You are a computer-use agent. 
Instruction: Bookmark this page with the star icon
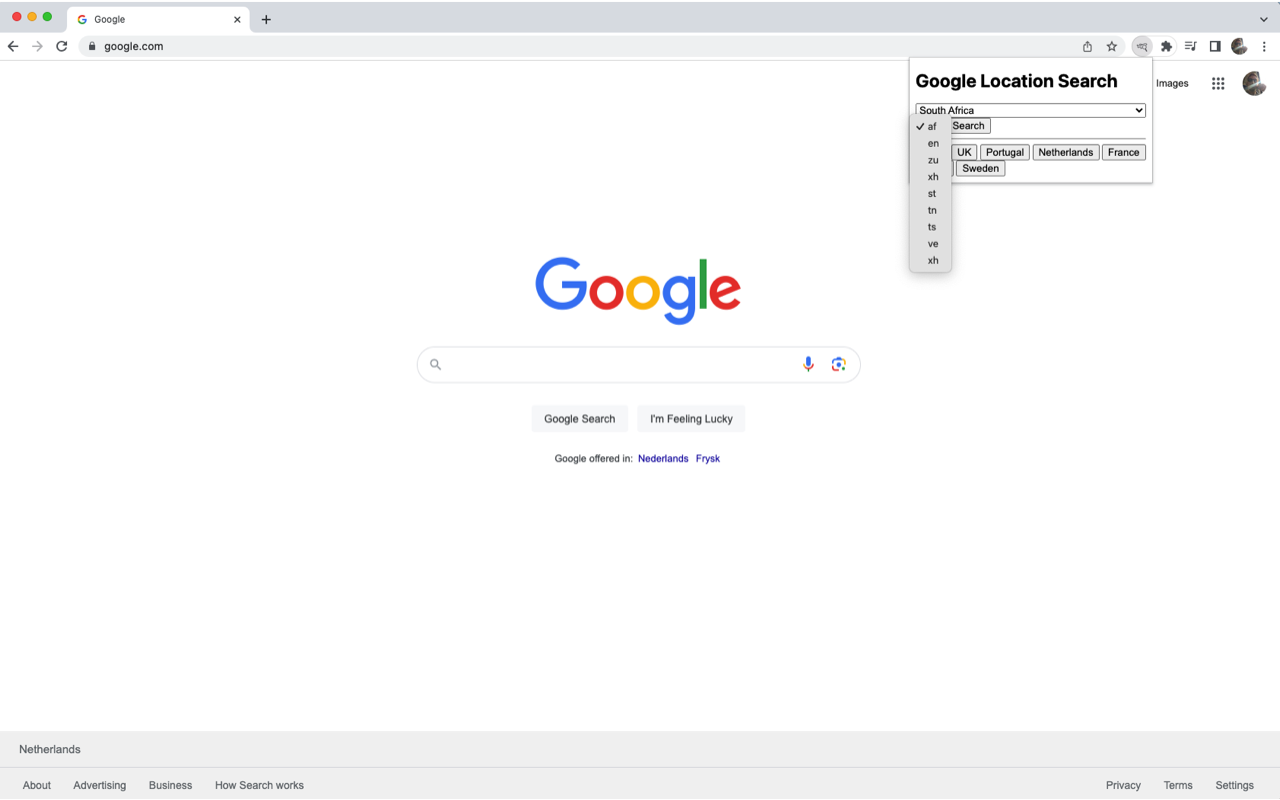(1112, 46)
